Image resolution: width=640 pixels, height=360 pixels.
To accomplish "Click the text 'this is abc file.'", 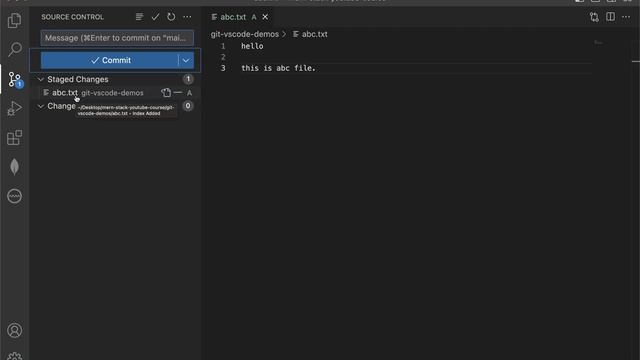I will (x=278, y=68).
